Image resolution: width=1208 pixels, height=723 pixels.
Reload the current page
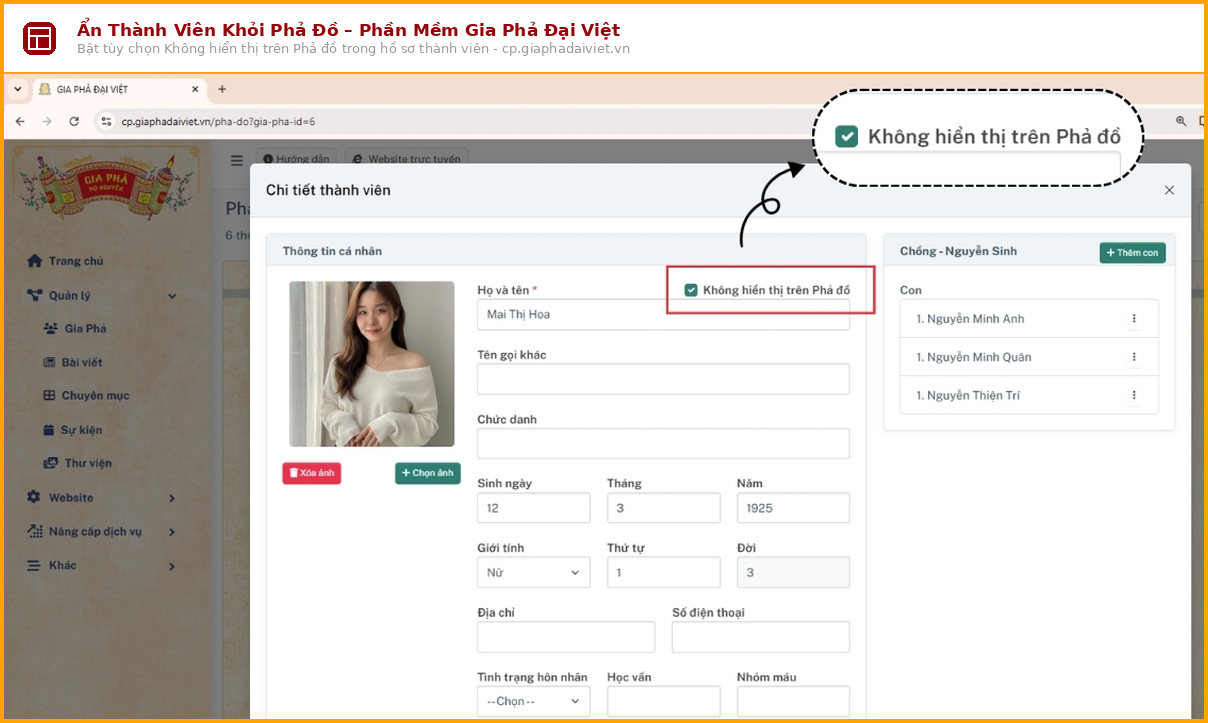pos(74,121)
